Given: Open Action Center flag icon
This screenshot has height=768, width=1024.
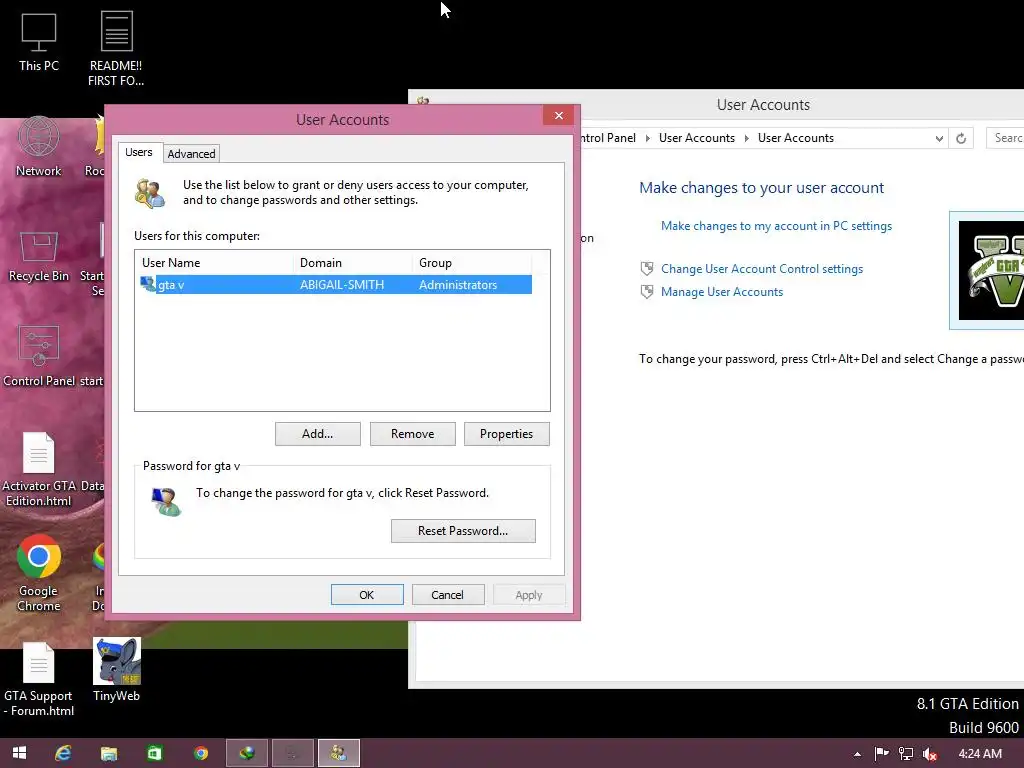Looking at the screenshot, I should click(881, 754).
